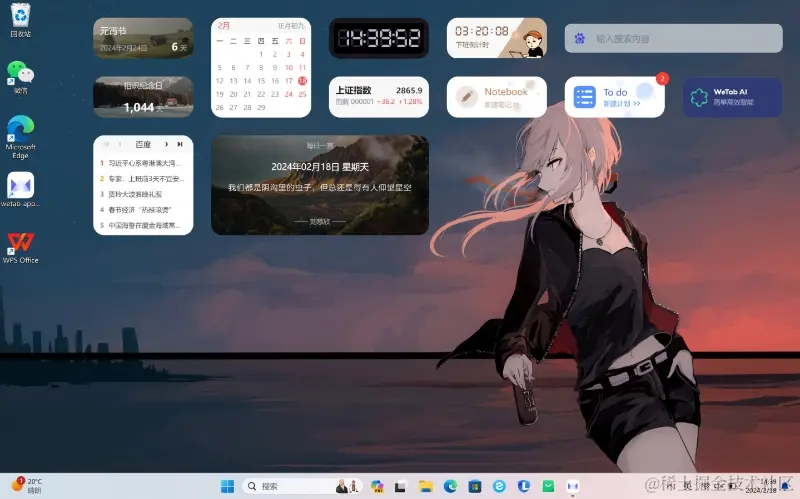Click the Notebook pencil icon
This screenshot has width=800, height=499.
click(466, 97)
